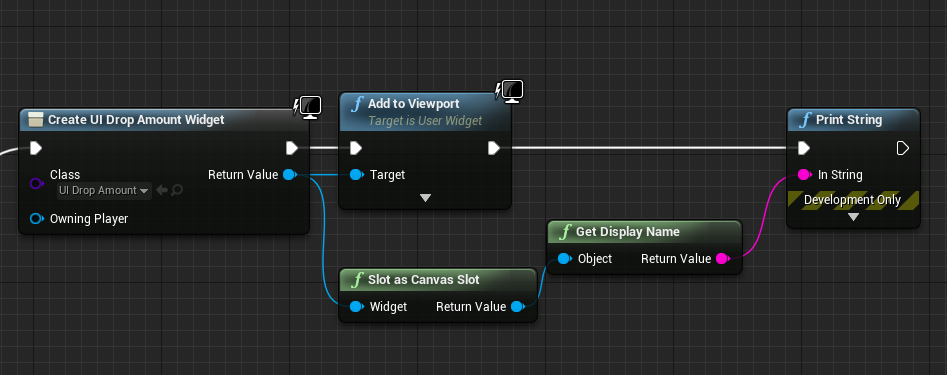Click the Create Widget Return Value output pin

tap(291, 175)
